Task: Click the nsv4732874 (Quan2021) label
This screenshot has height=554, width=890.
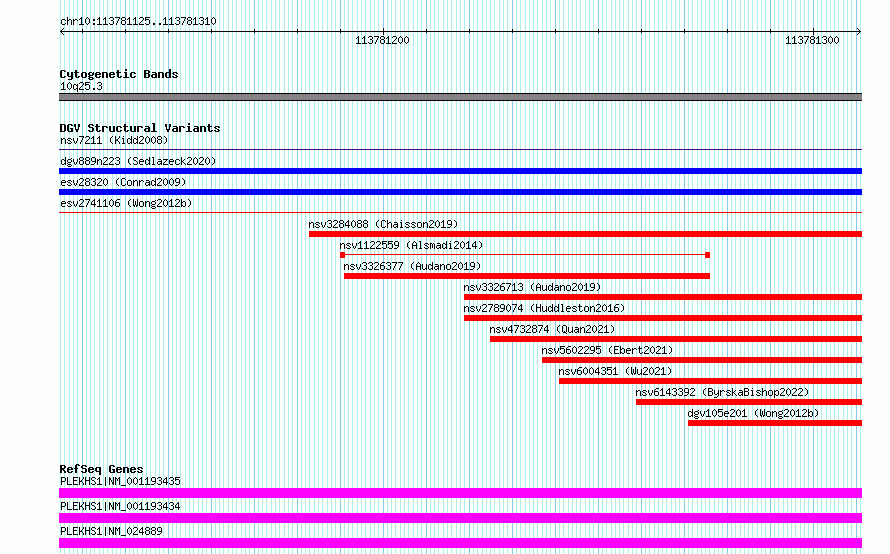Action: coord(552,329)
